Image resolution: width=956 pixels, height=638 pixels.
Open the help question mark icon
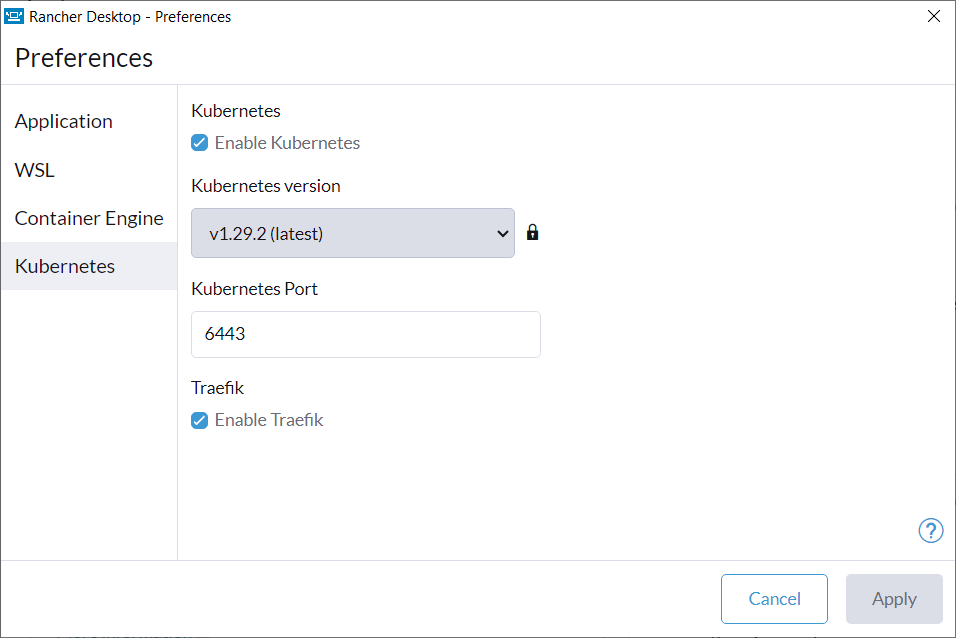tap(930, 531)
